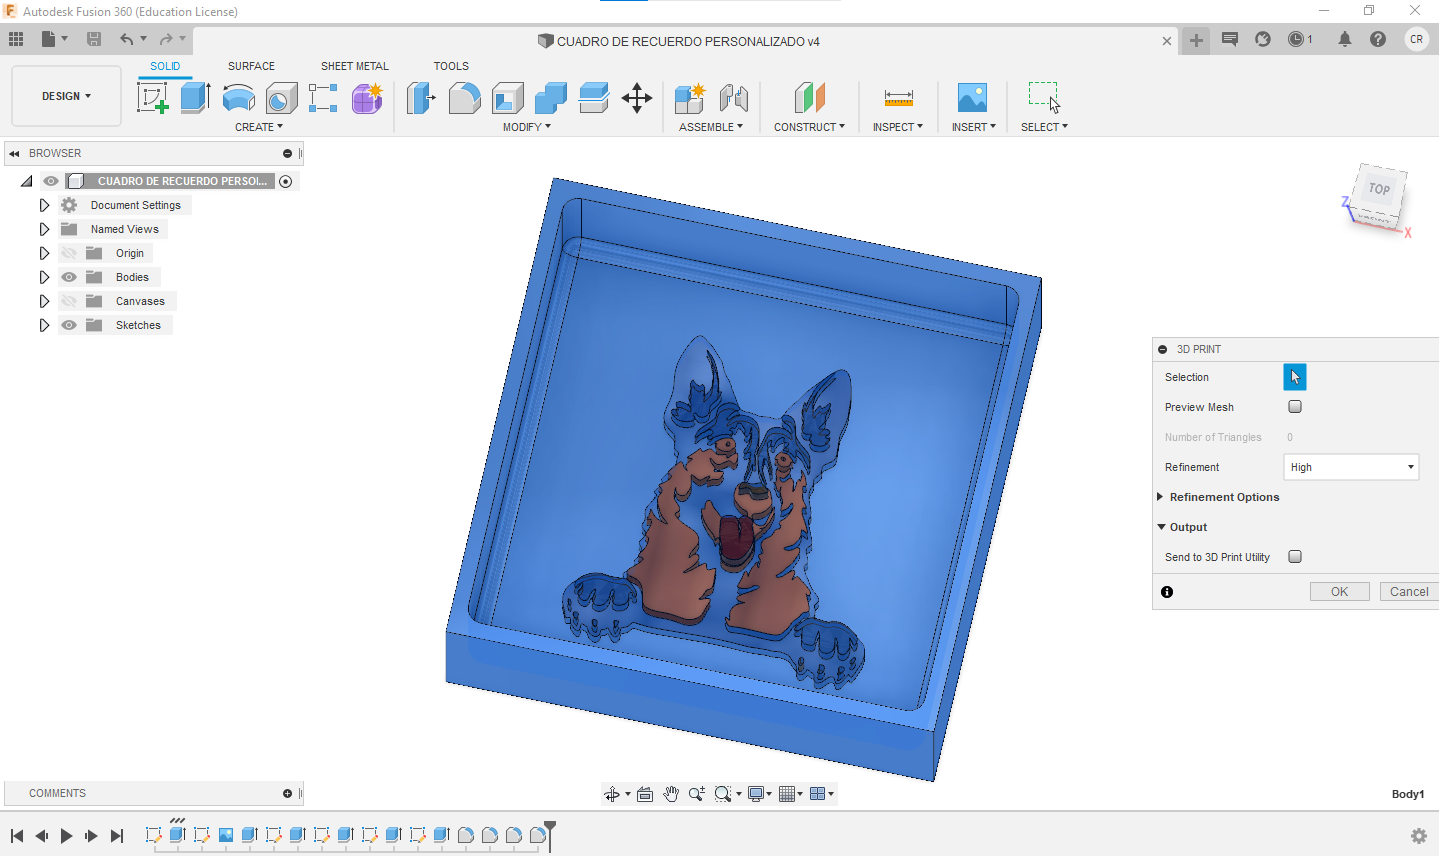This screenshot has height=856, width=1439.
Task: Toggle visibility of the root component
Action: [51, 181]
